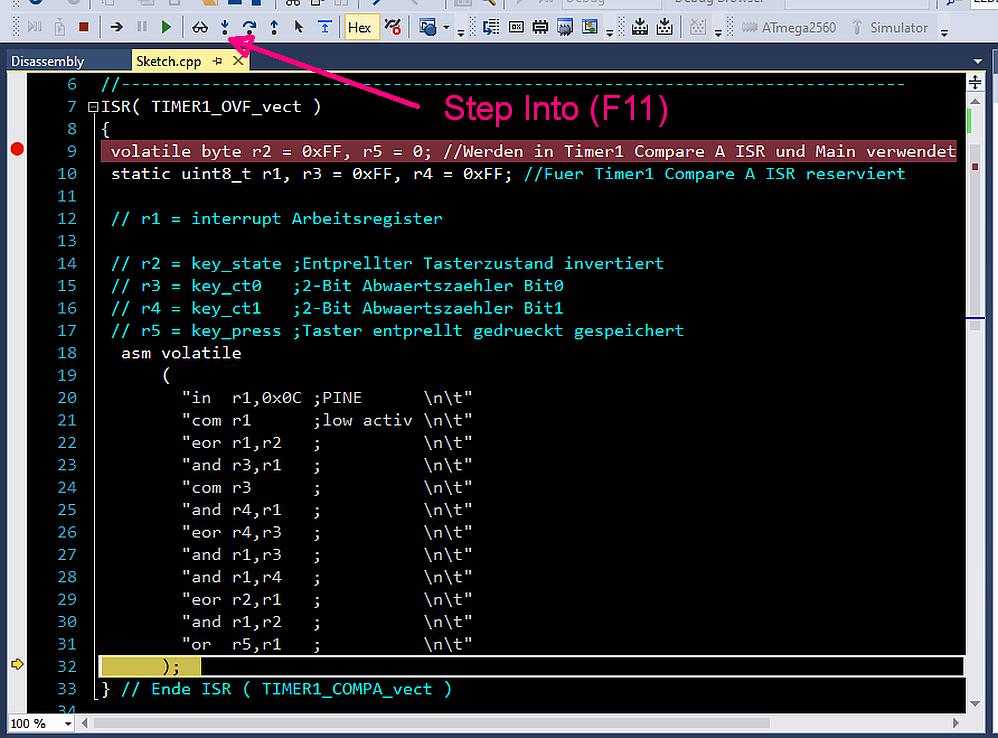
Task: Click the Break All pause icon
Action: click(141, 27)
